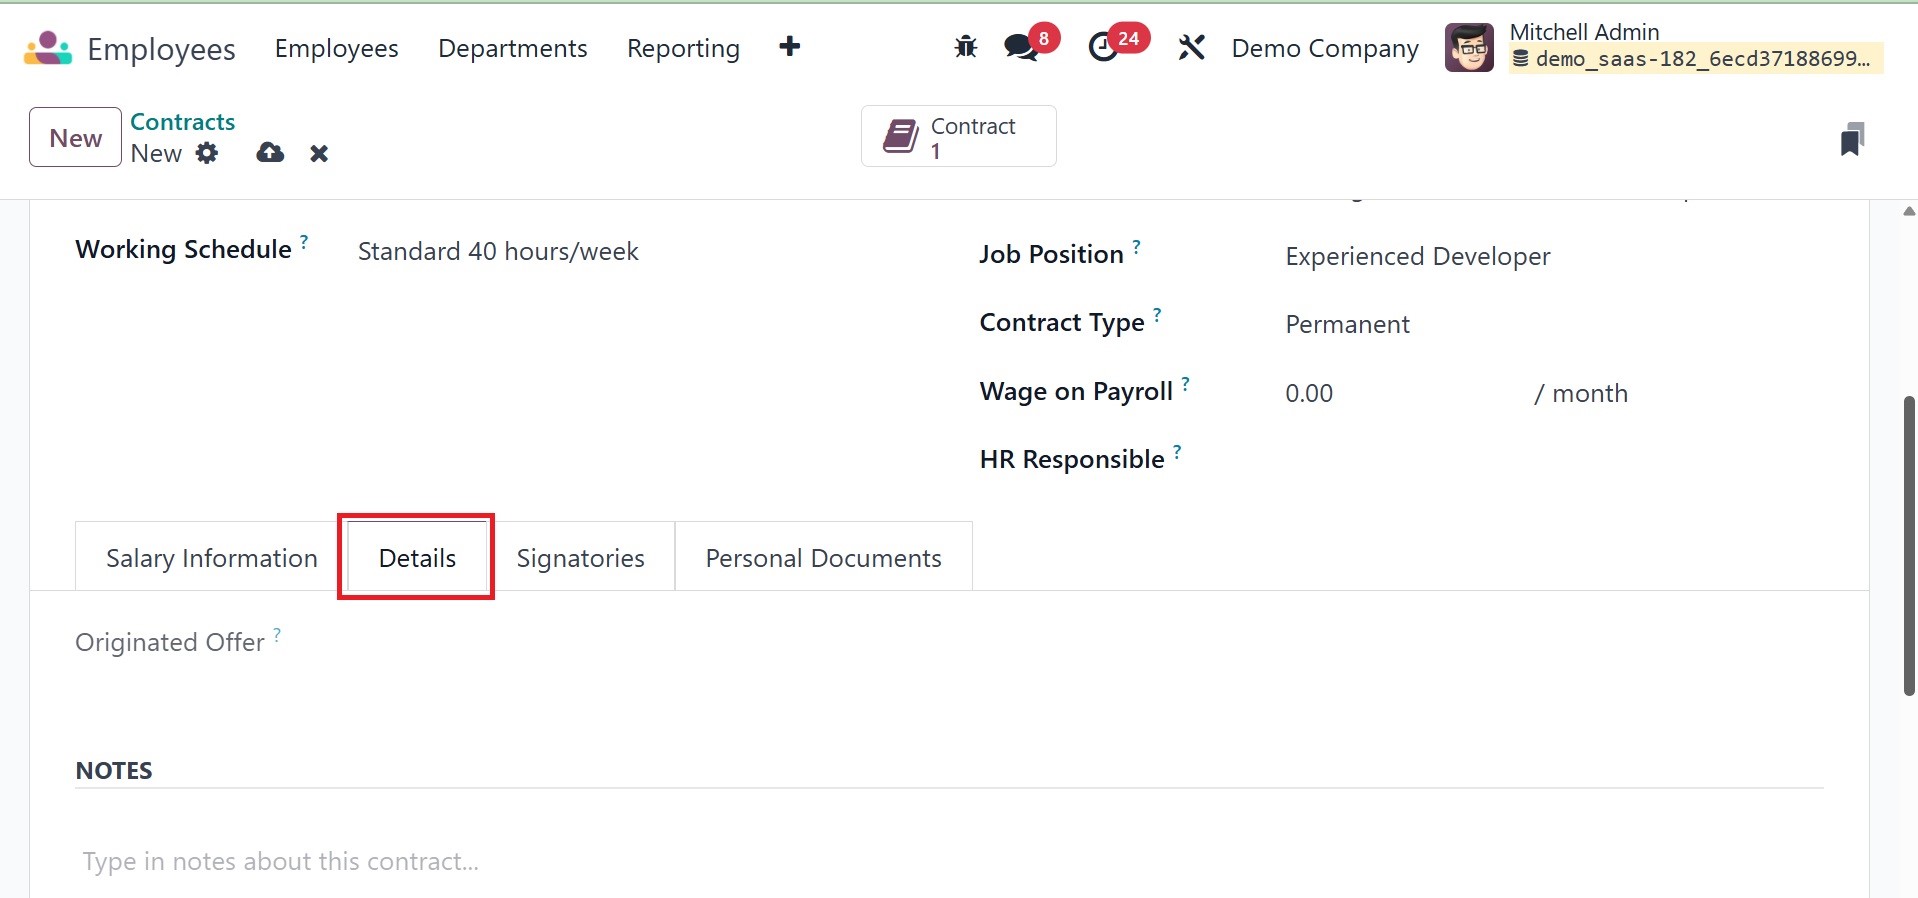The height and width of the screenshot is (898, 1918).
Task: Open the Contract Type dropdown
Action: pyautogui.click(x=1500, y=325)
